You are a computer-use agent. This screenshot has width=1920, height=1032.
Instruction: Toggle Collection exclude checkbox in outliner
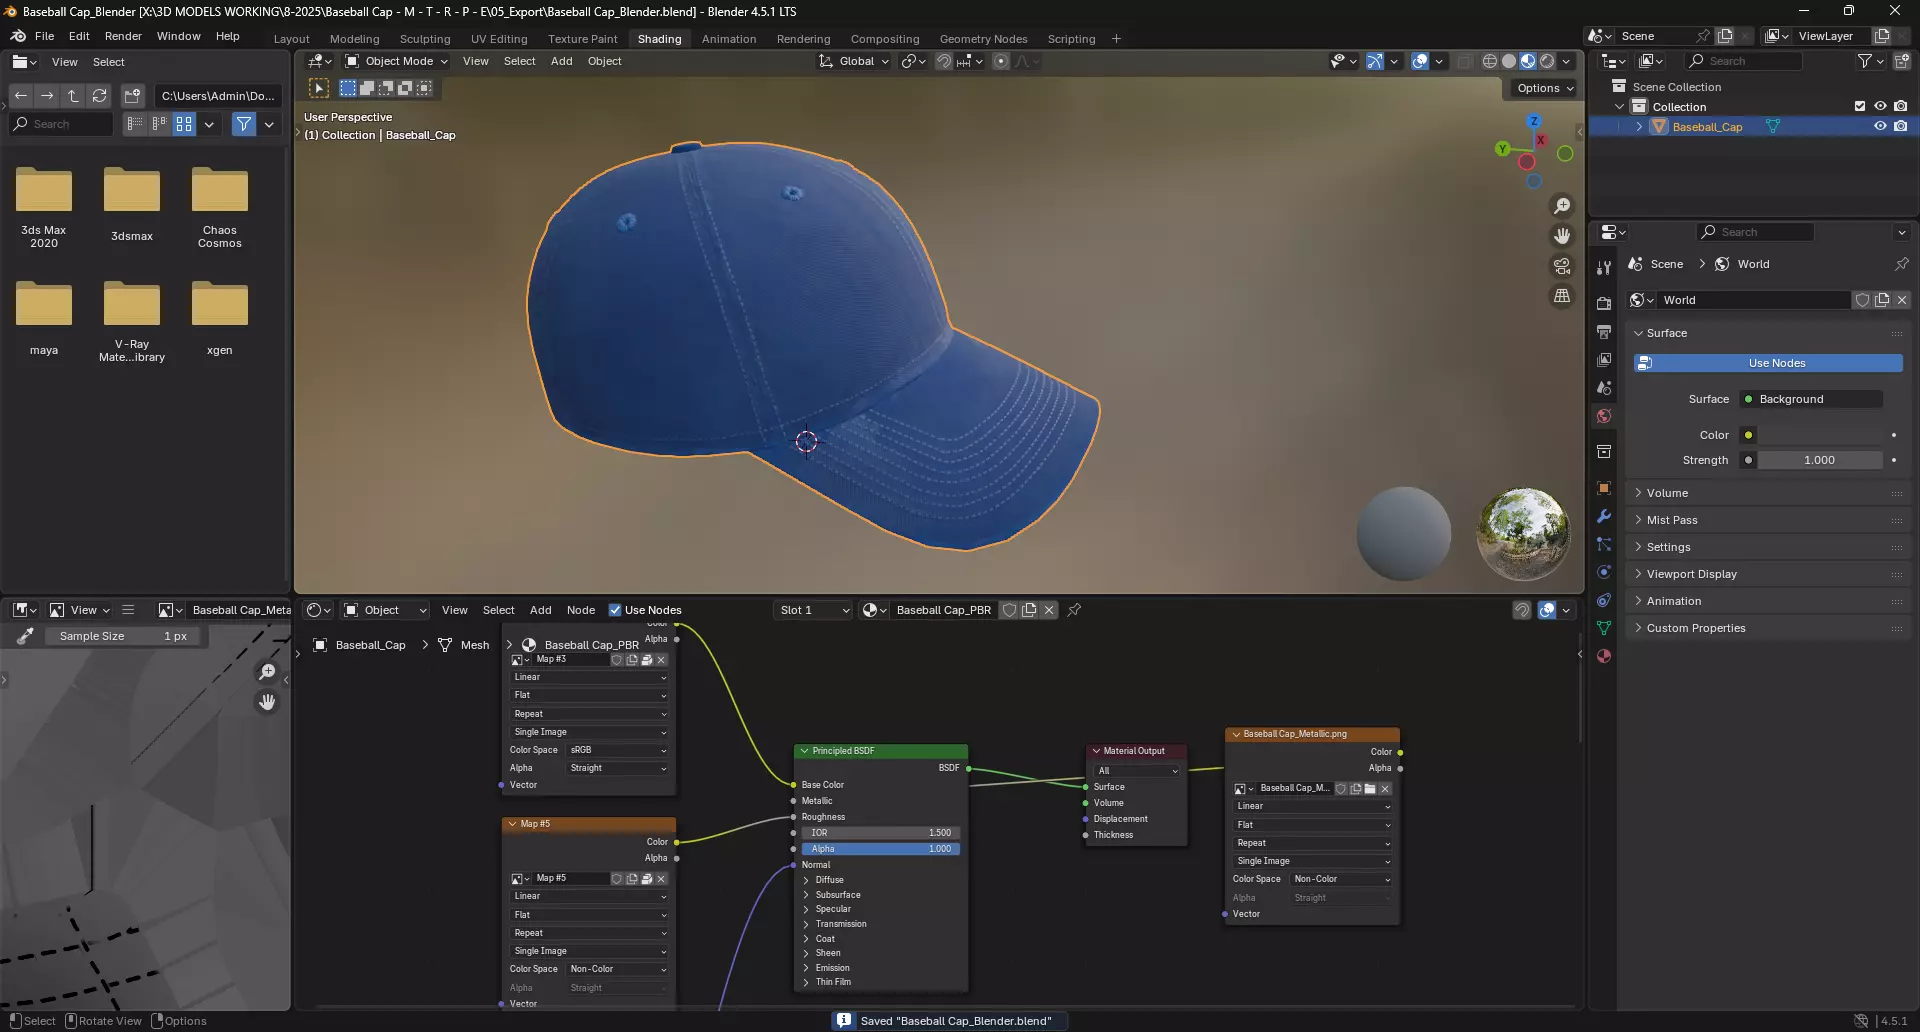[1860, 106]
